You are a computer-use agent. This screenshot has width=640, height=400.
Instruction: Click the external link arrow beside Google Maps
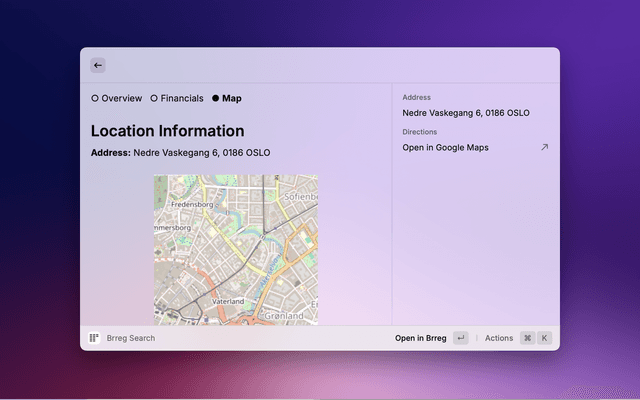click(544, 147)
